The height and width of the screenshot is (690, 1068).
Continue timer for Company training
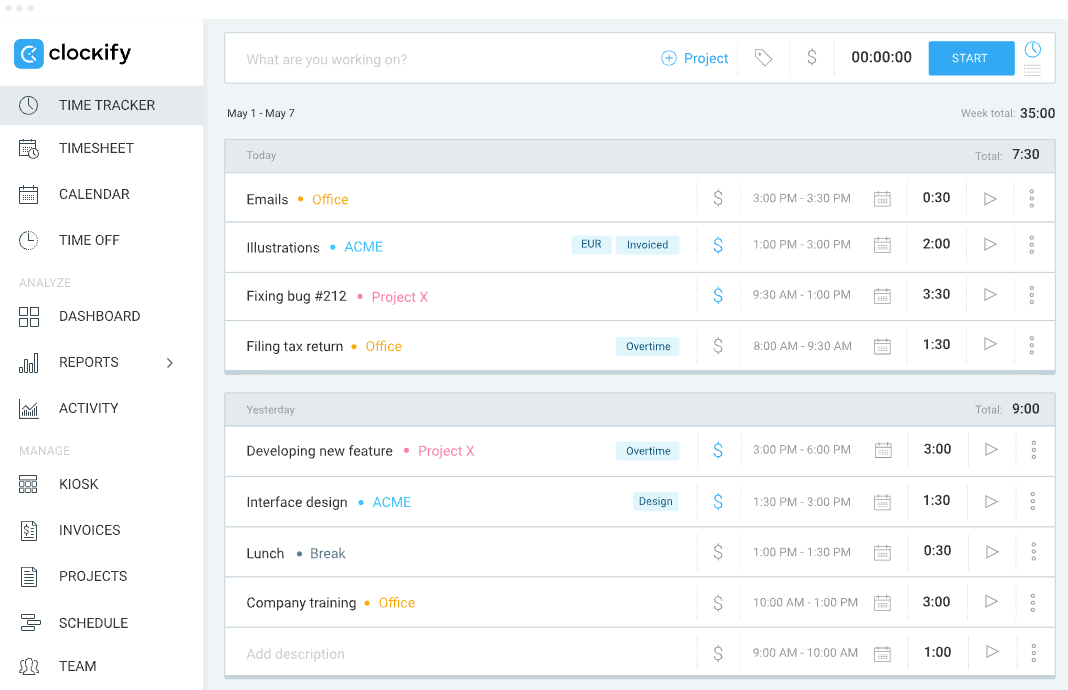[992, 601]
